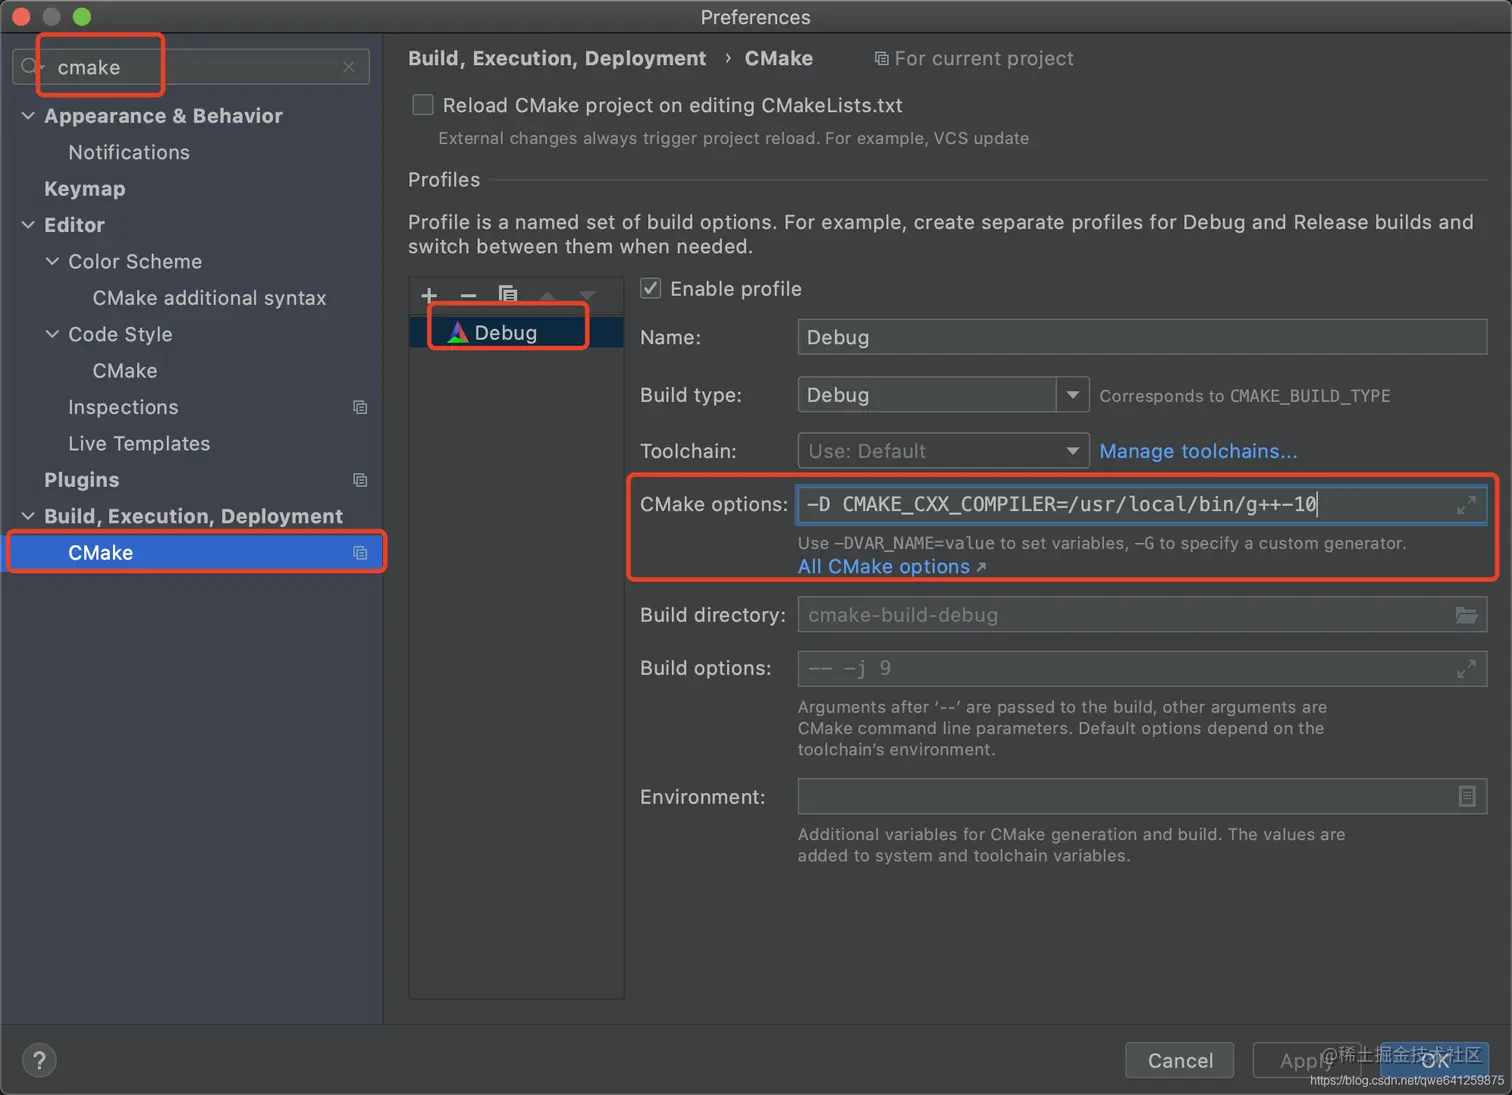
Task: Collapse Build, Execution, Deployment section
Action: tap(28, 516)
